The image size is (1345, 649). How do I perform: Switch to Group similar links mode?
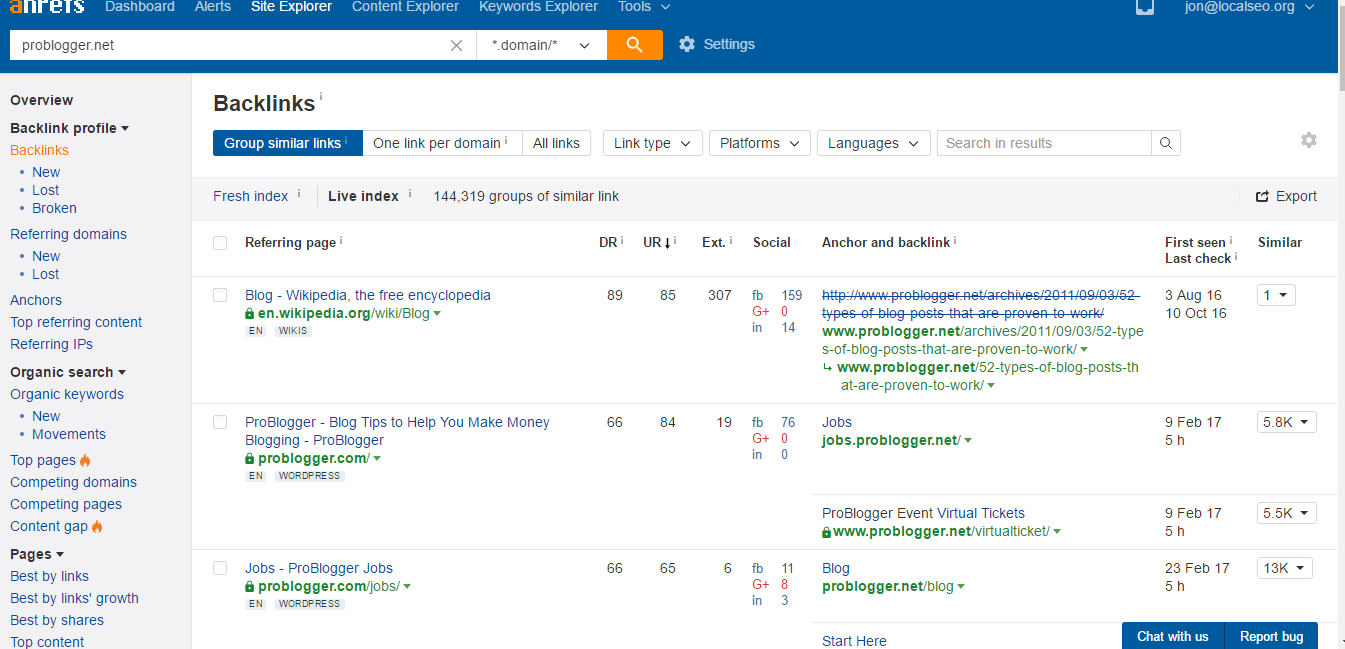(287, 143)
